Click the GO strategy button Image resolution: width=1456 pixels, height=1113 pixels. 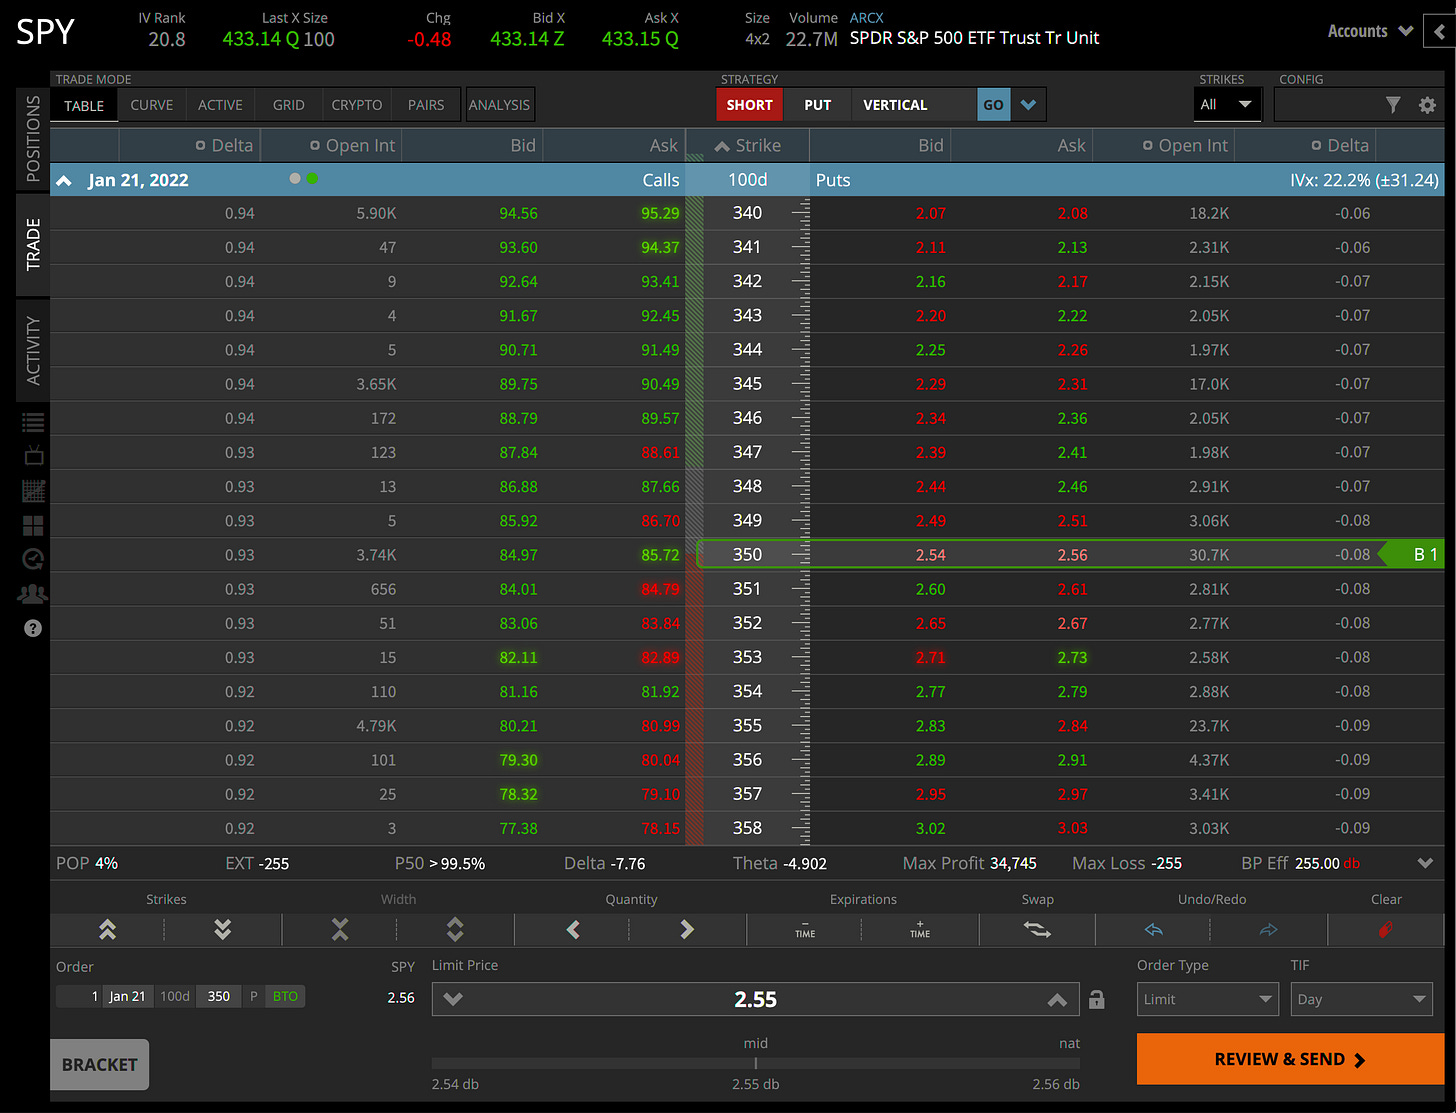click(993, 105)
